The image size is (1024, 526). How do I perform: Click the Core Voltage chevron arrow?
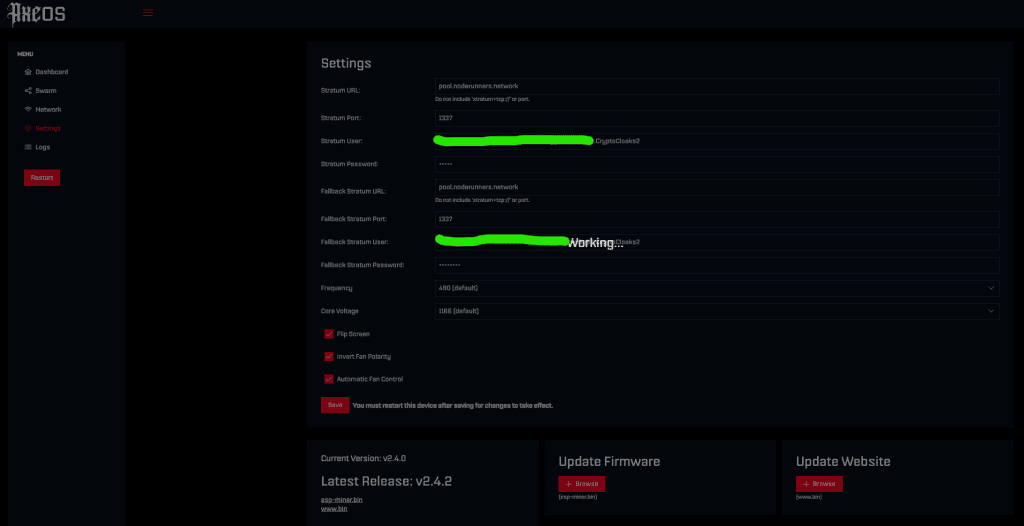click(x=991, y=311)
